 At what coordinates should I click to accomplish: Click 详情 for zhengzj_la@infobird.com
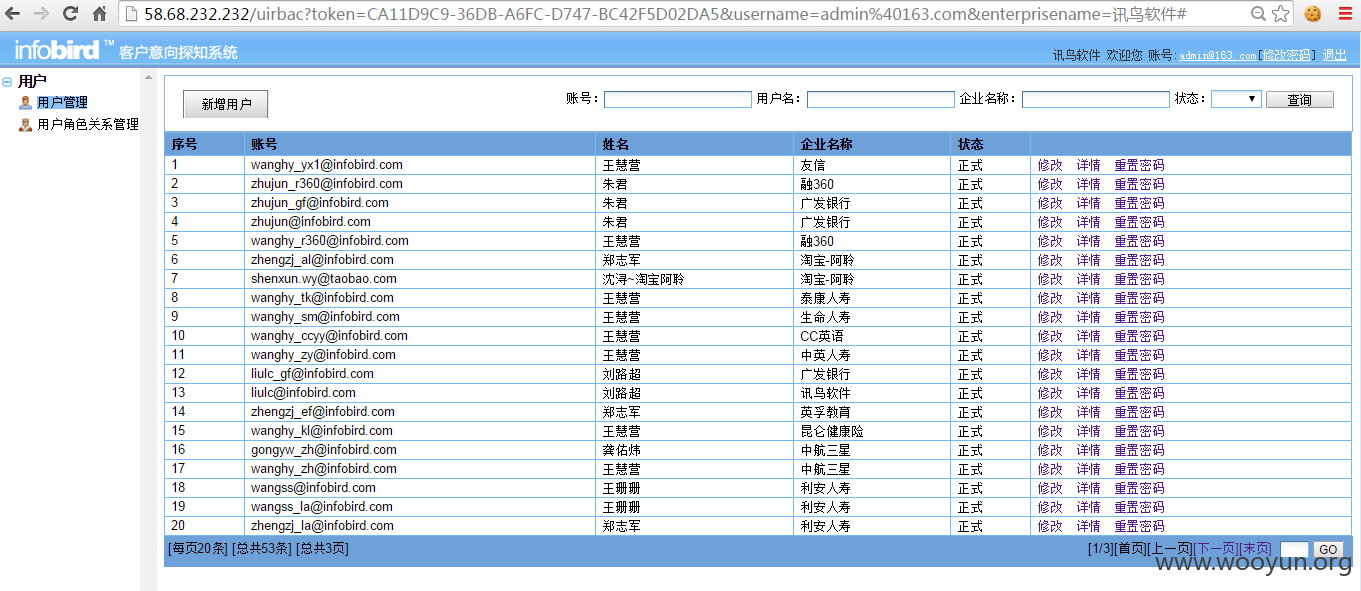tap(1088, 526)
